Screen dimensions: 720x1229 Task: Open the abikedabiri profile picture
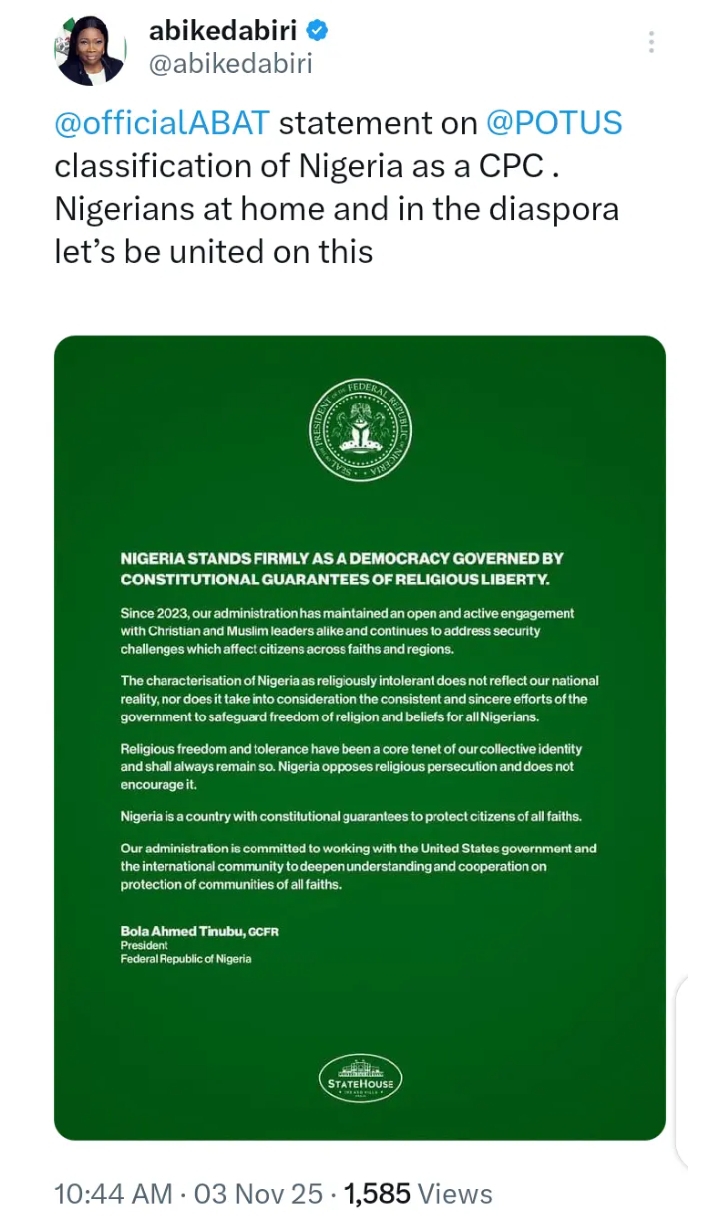pos(91,49)
